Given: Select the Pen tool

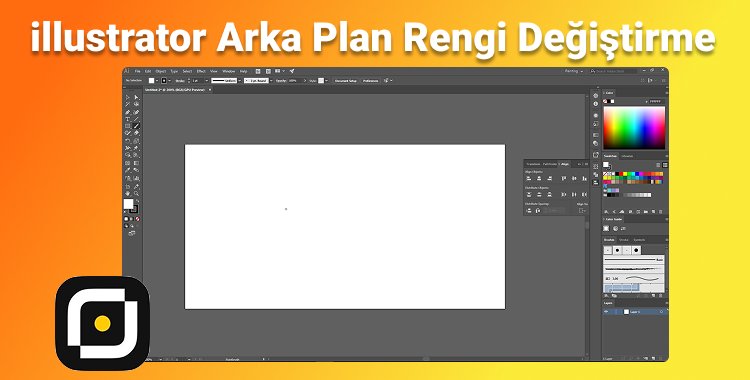Looking at the screenshot, I should [x=128, y=112].
